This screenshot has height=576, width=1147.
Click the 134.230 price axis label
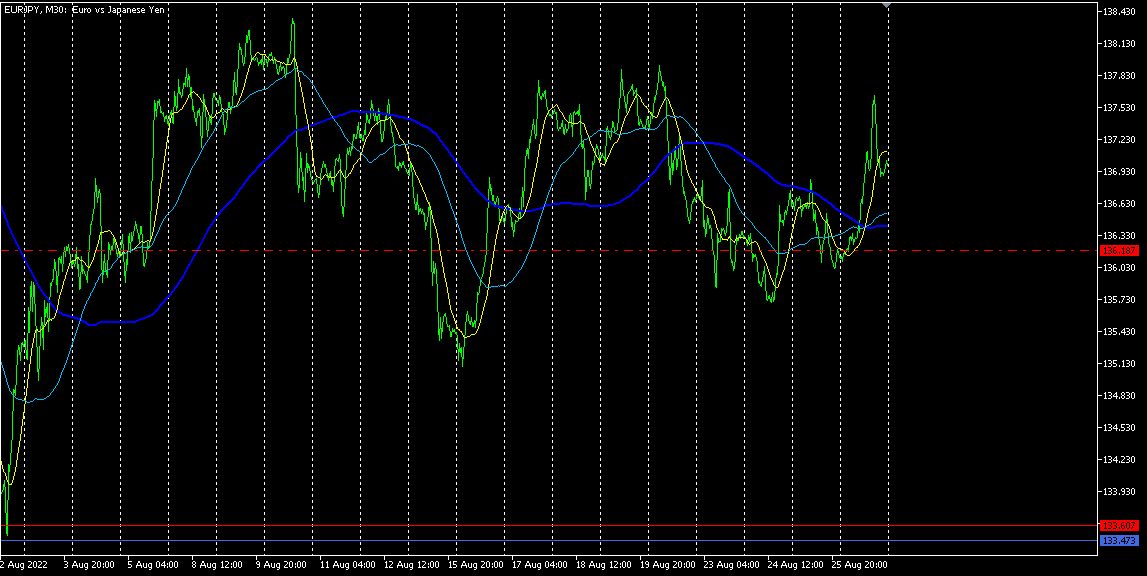tap(1119, 460)
